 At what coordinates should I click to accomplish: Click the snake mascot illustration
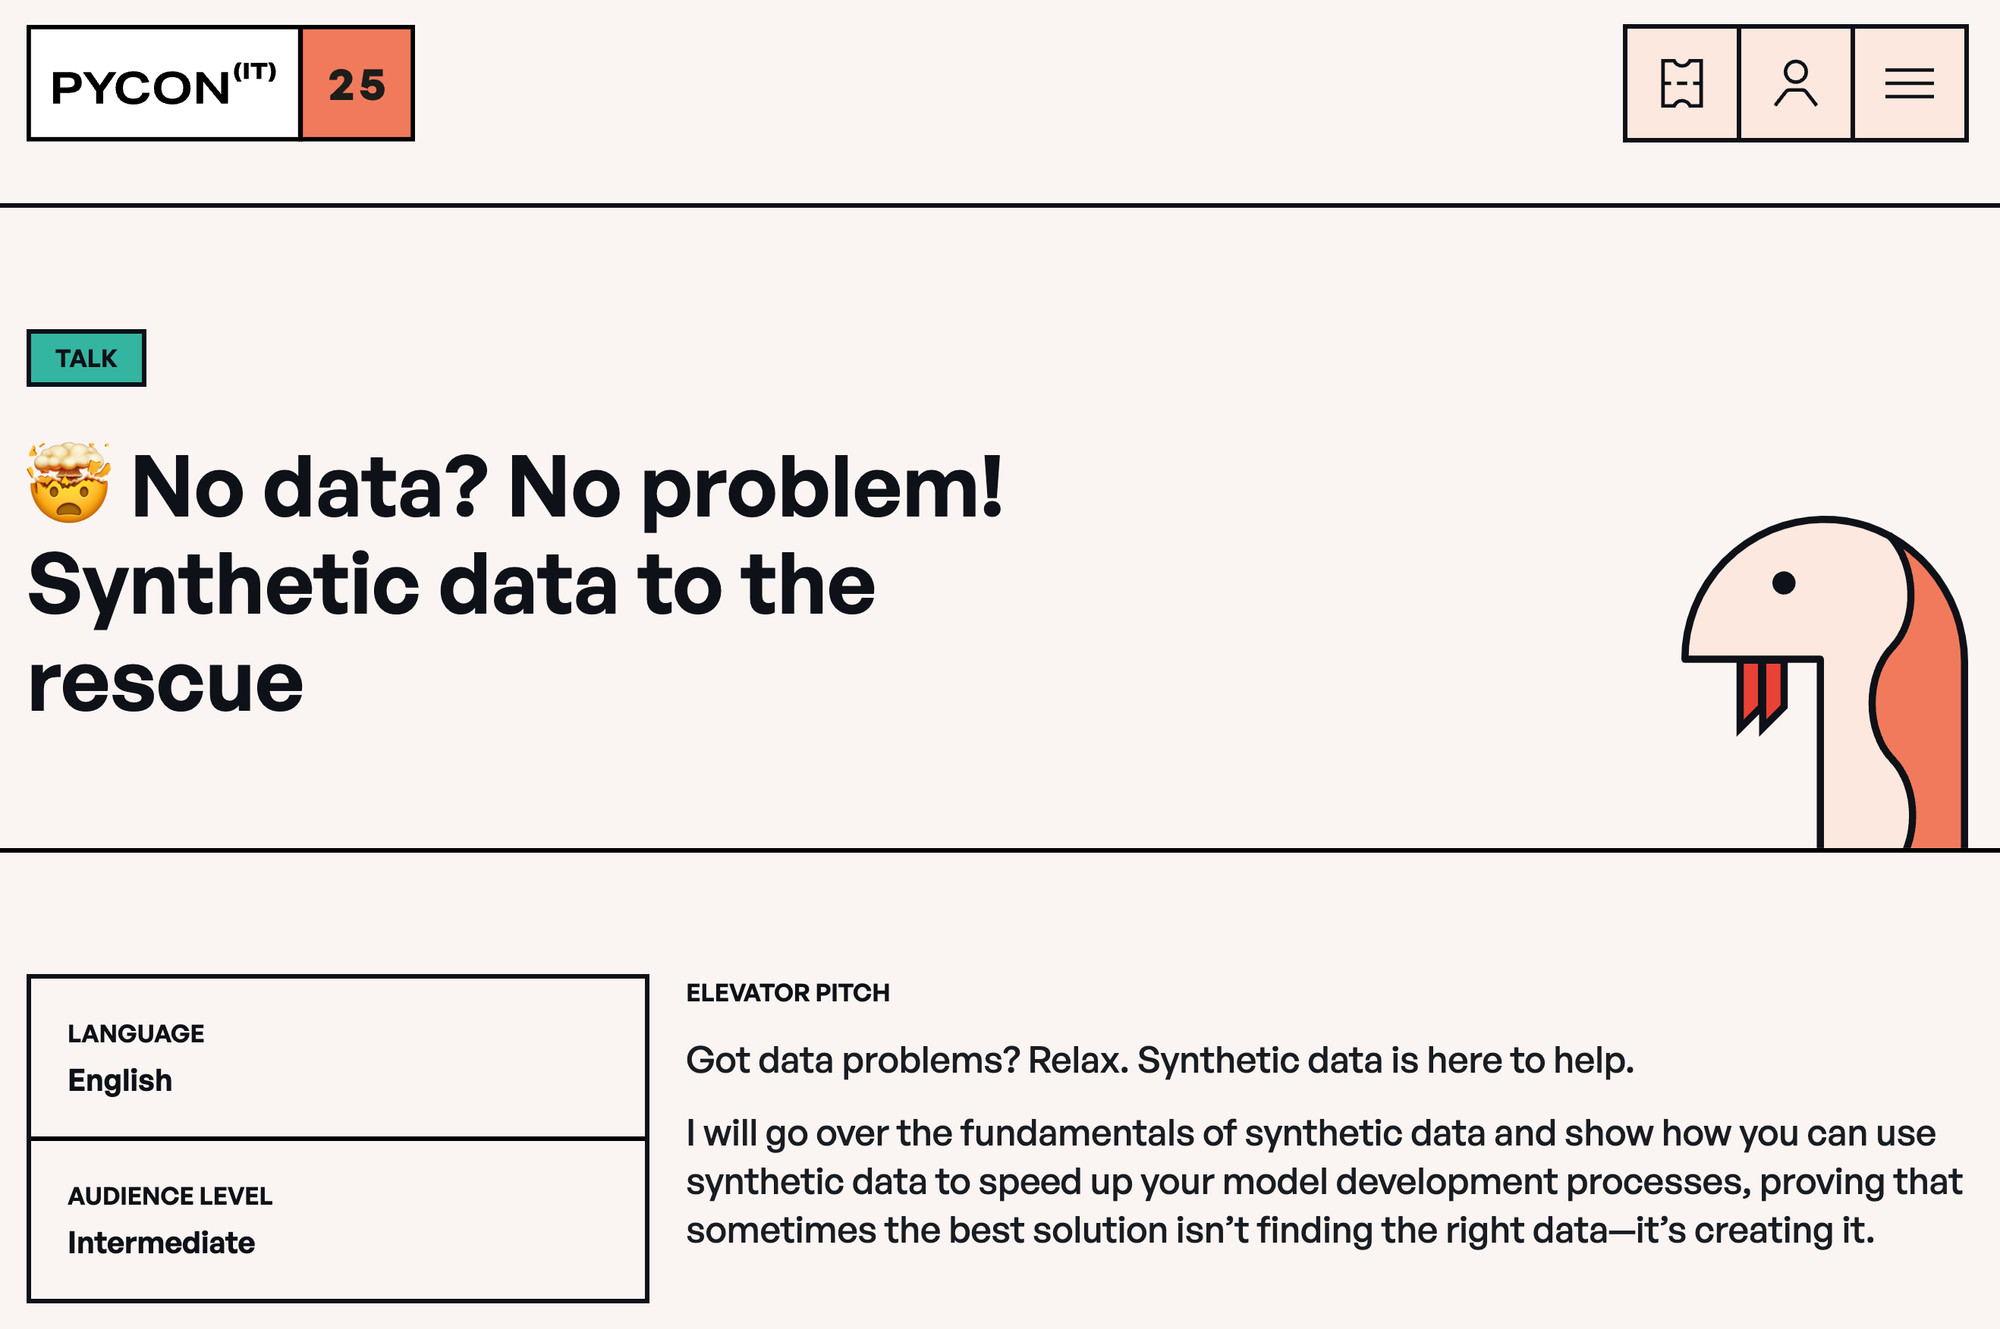click(x=1825, y=683)
